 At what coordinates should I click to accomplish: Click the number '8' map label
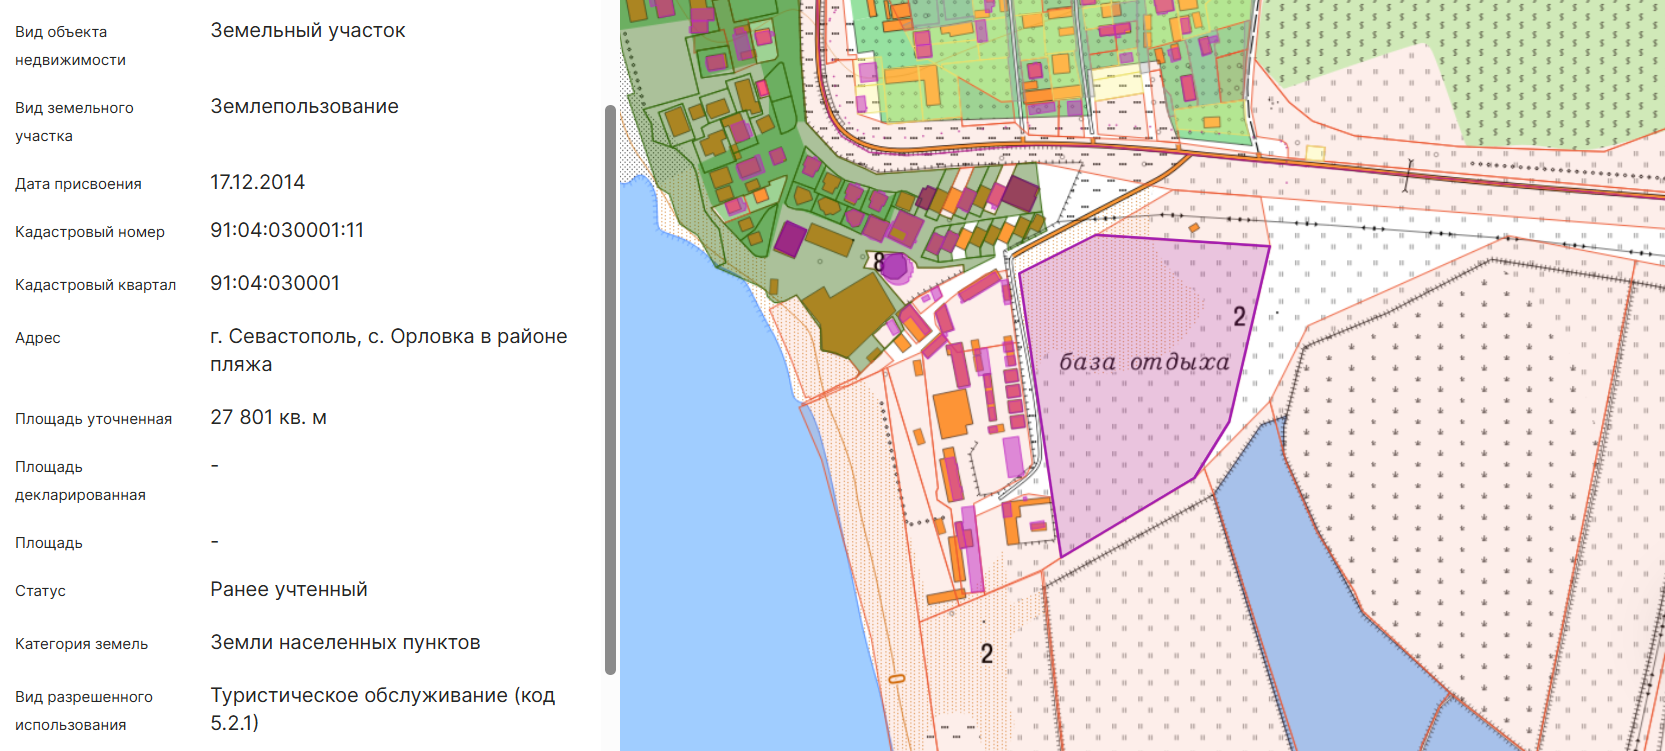point(879,262)
